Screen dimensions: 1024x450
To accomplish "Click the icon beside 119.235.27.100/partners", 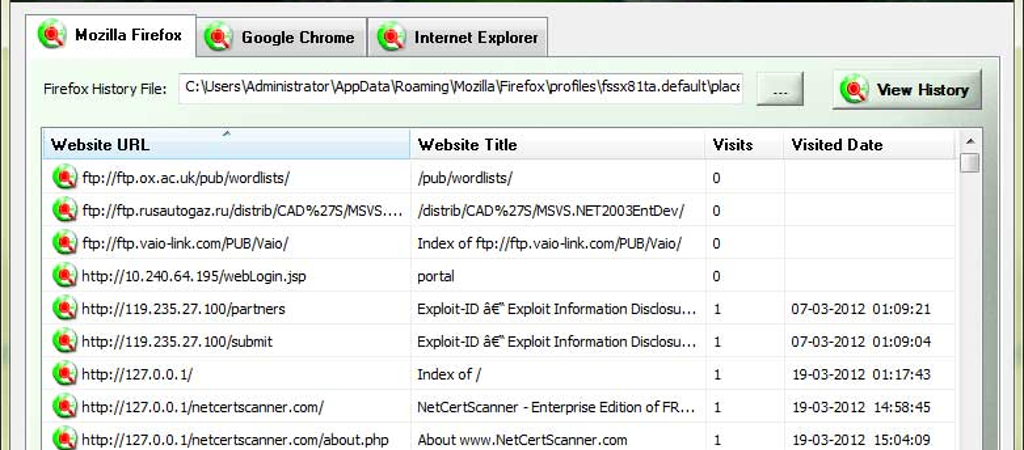I will click(65, 308).
